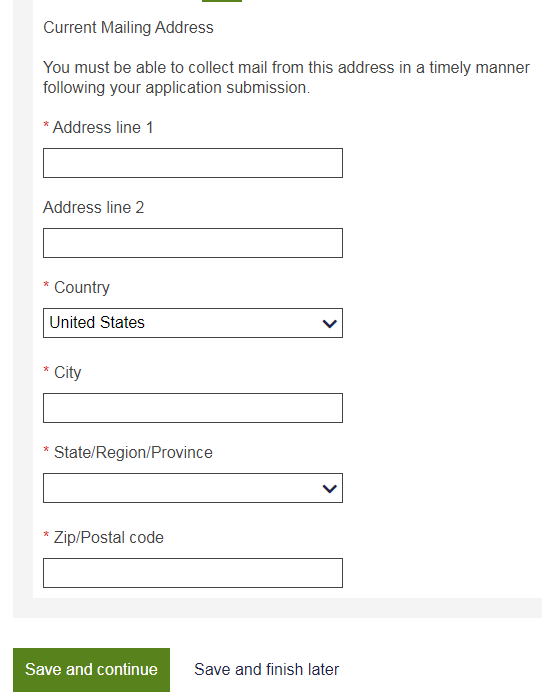Click the Zip/Postal code input field
The image size is (542, 699).
(x=193, y=573)
